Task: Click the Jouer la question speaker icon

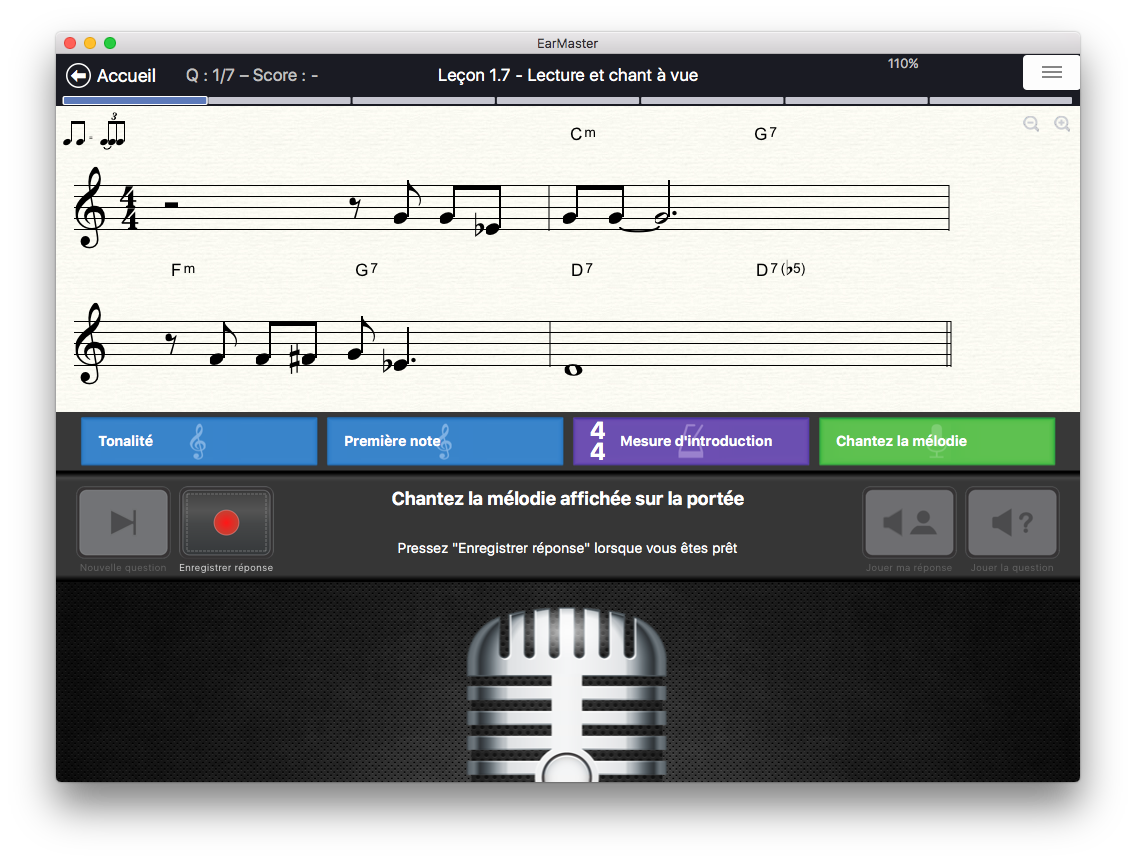Action: coord(1011,522)
